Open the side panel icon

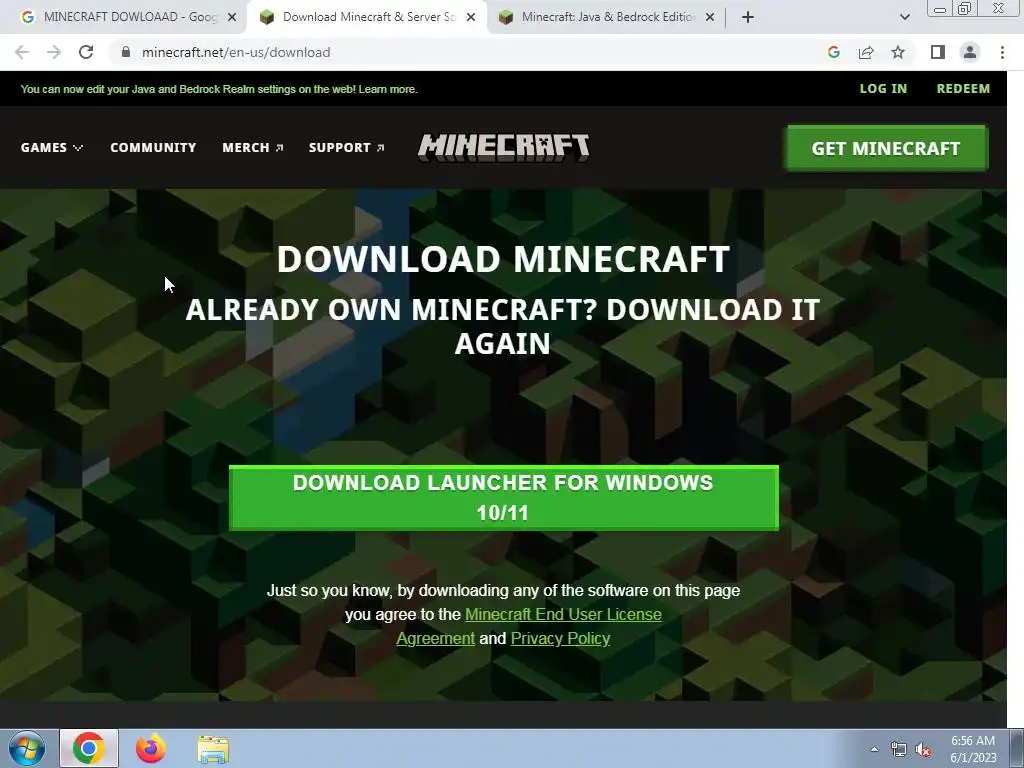tap(938, 52)
